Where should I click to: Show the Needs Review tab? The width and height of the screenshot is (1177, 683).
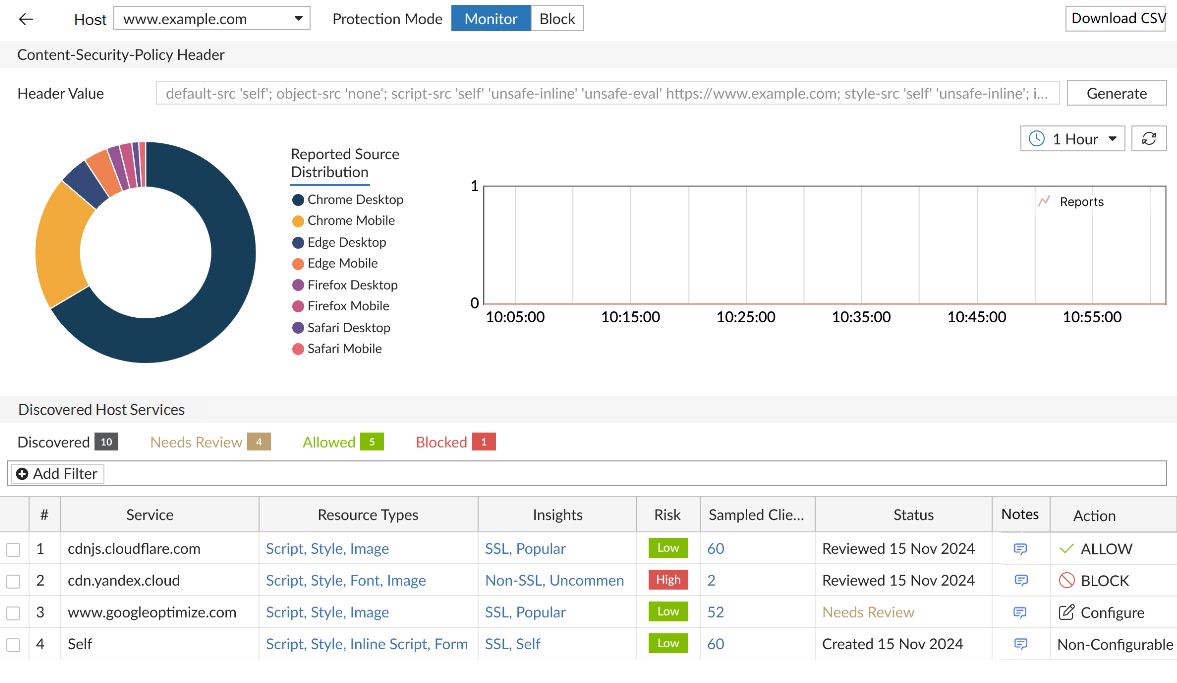tap(210, 442)
